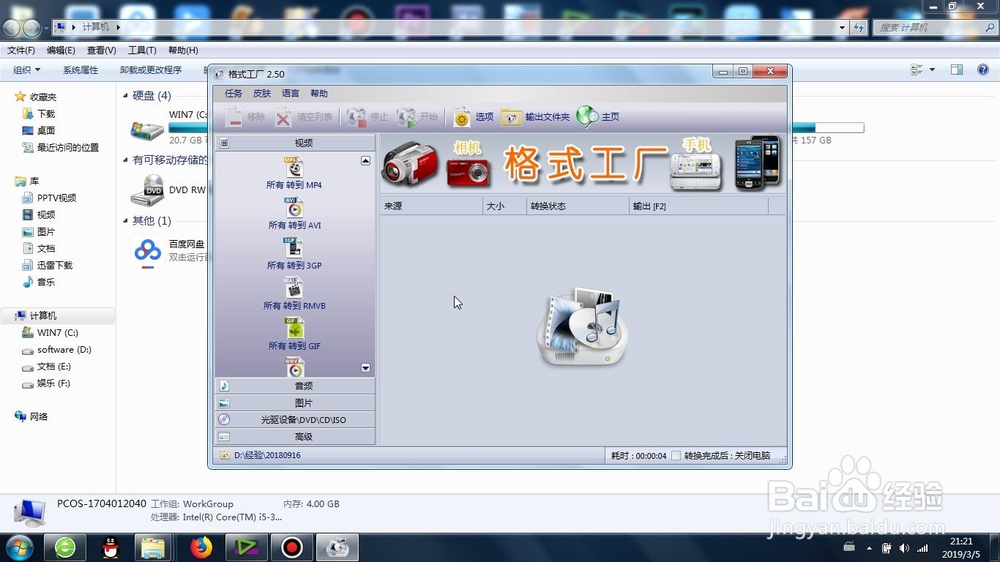Collapse the Other (其他) group in Explorer
The width and height of the screenshot is (1000, 562).
coord(126,221)
